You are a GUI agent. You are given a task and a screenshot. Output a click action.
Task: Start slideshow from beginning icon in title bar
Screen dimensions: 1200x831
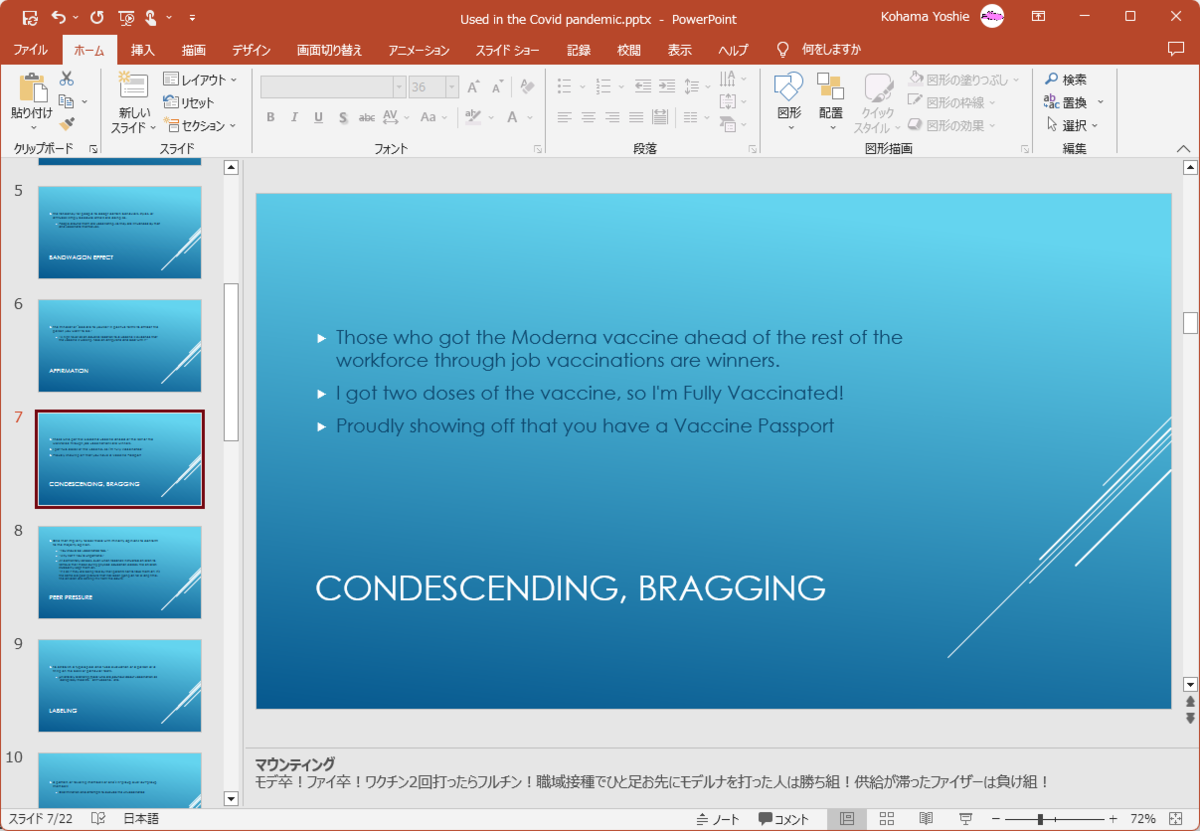coord(126,17)
